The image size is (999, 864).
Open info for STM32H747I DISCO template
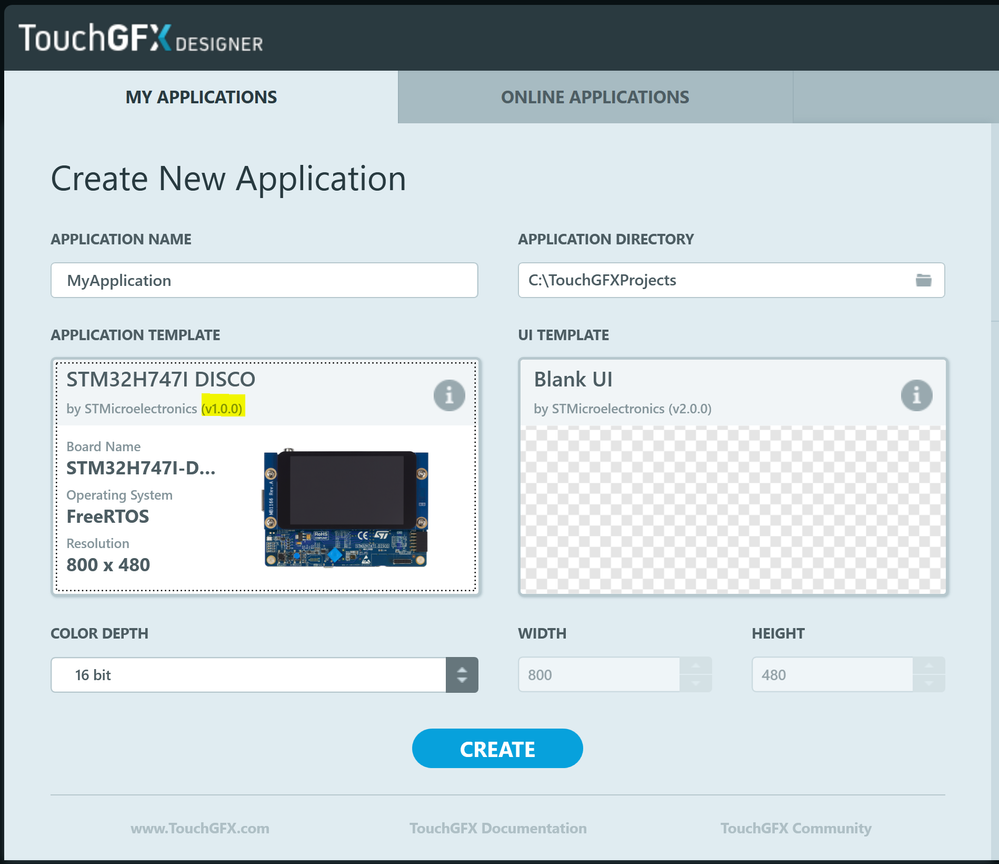coord(449,396)
